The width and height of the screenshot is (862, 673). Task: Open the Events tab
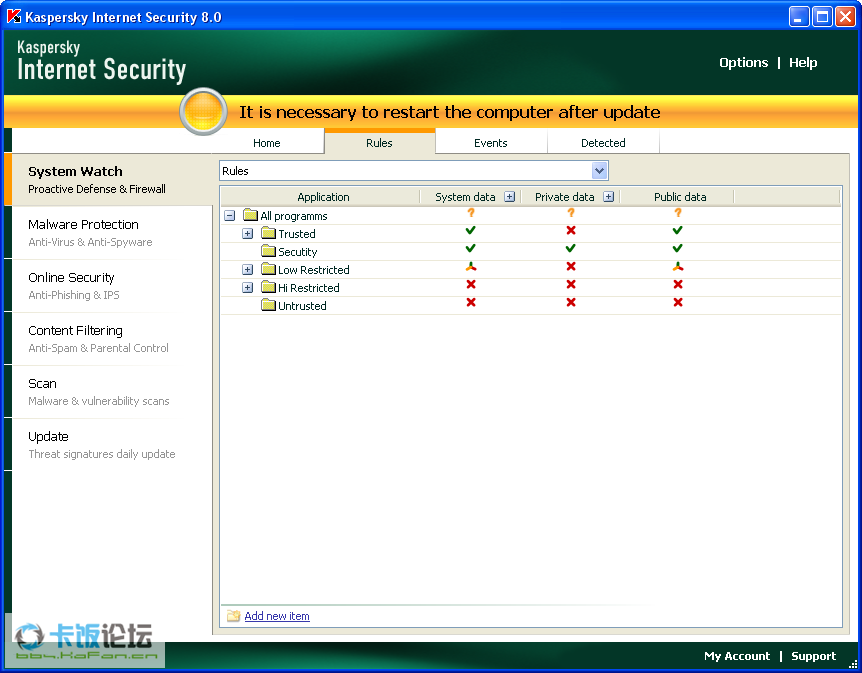point(490,142)
